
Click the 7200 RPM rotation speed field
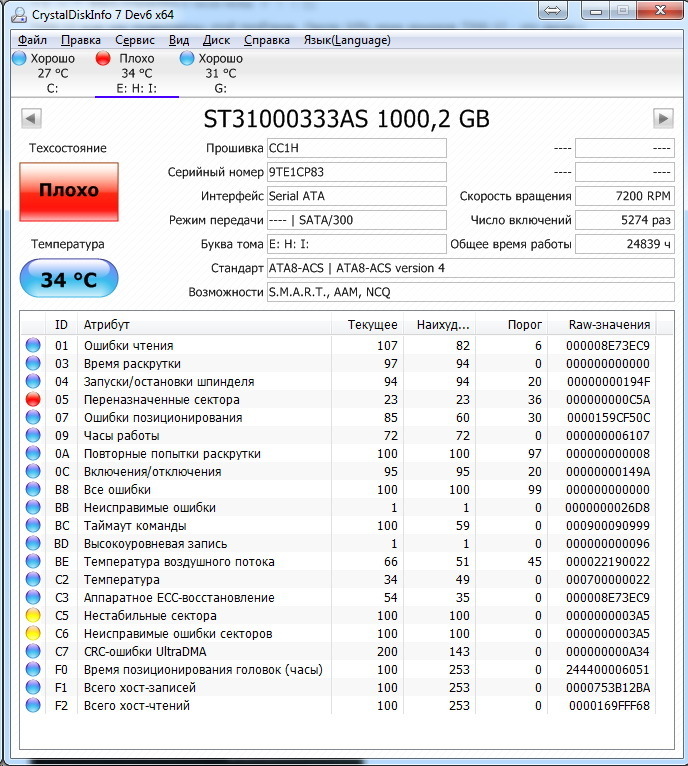click(624, 196)
